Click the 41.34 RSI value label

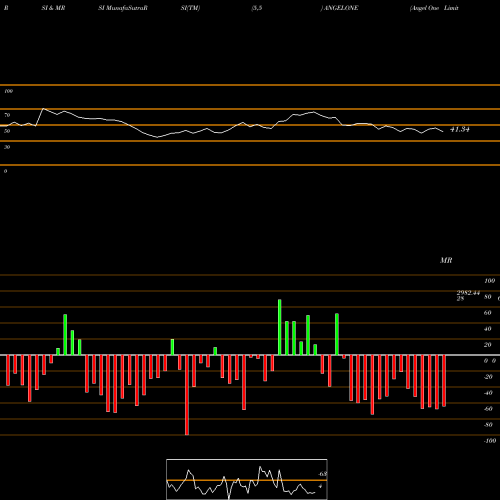(460, 130)
